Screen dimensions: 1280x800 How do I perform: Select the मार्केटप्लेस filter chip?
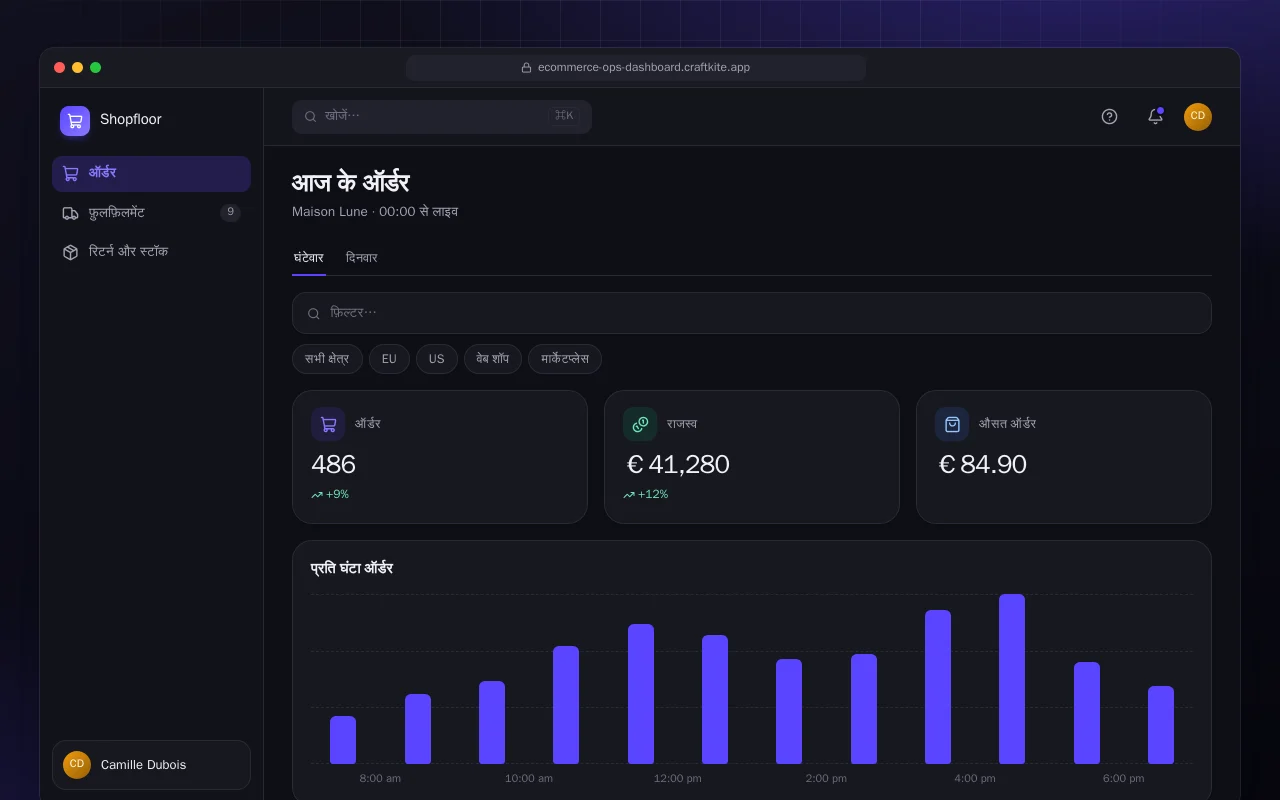tap(565, 359)
